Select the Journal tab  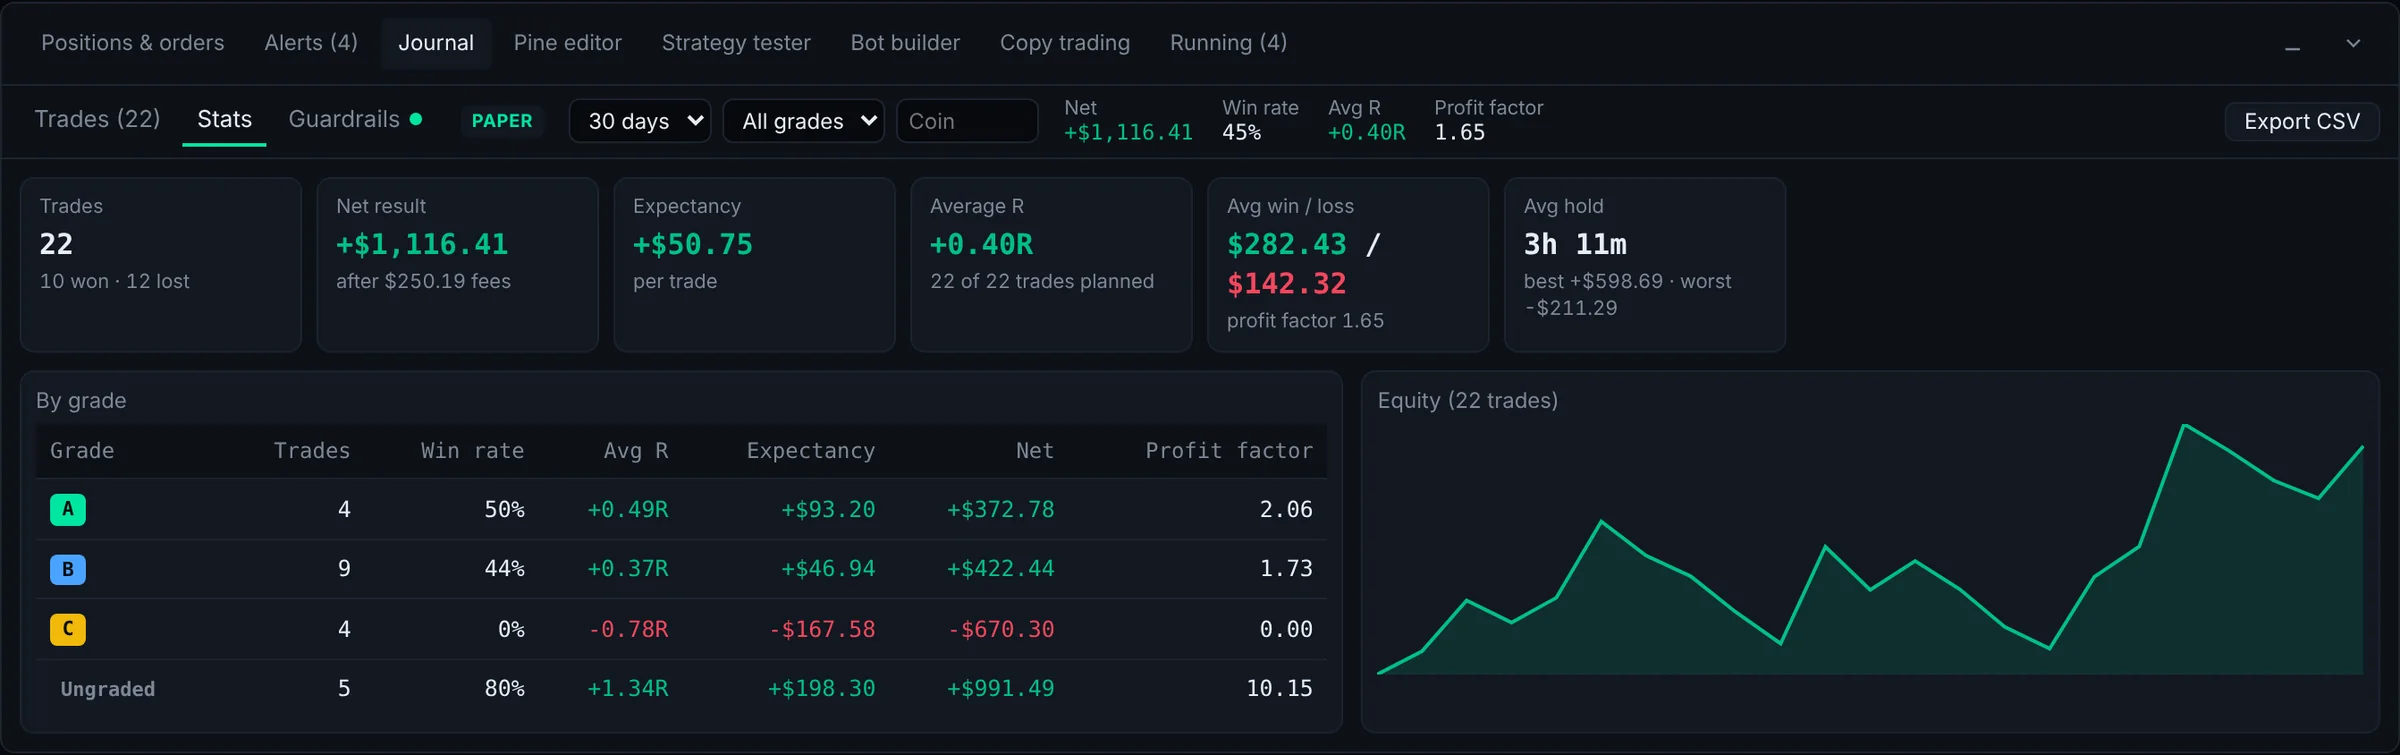[436, 43]
